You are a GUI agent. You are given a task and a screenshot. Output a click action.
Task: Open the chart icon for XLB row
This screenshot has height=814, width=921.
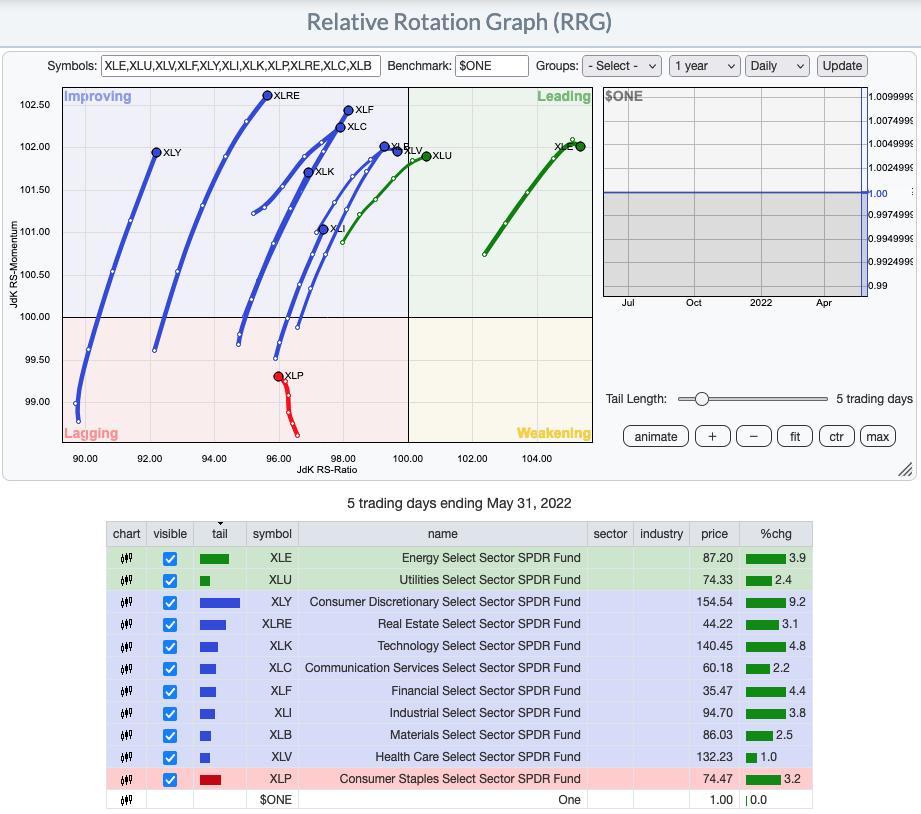[x=126, y=735]
